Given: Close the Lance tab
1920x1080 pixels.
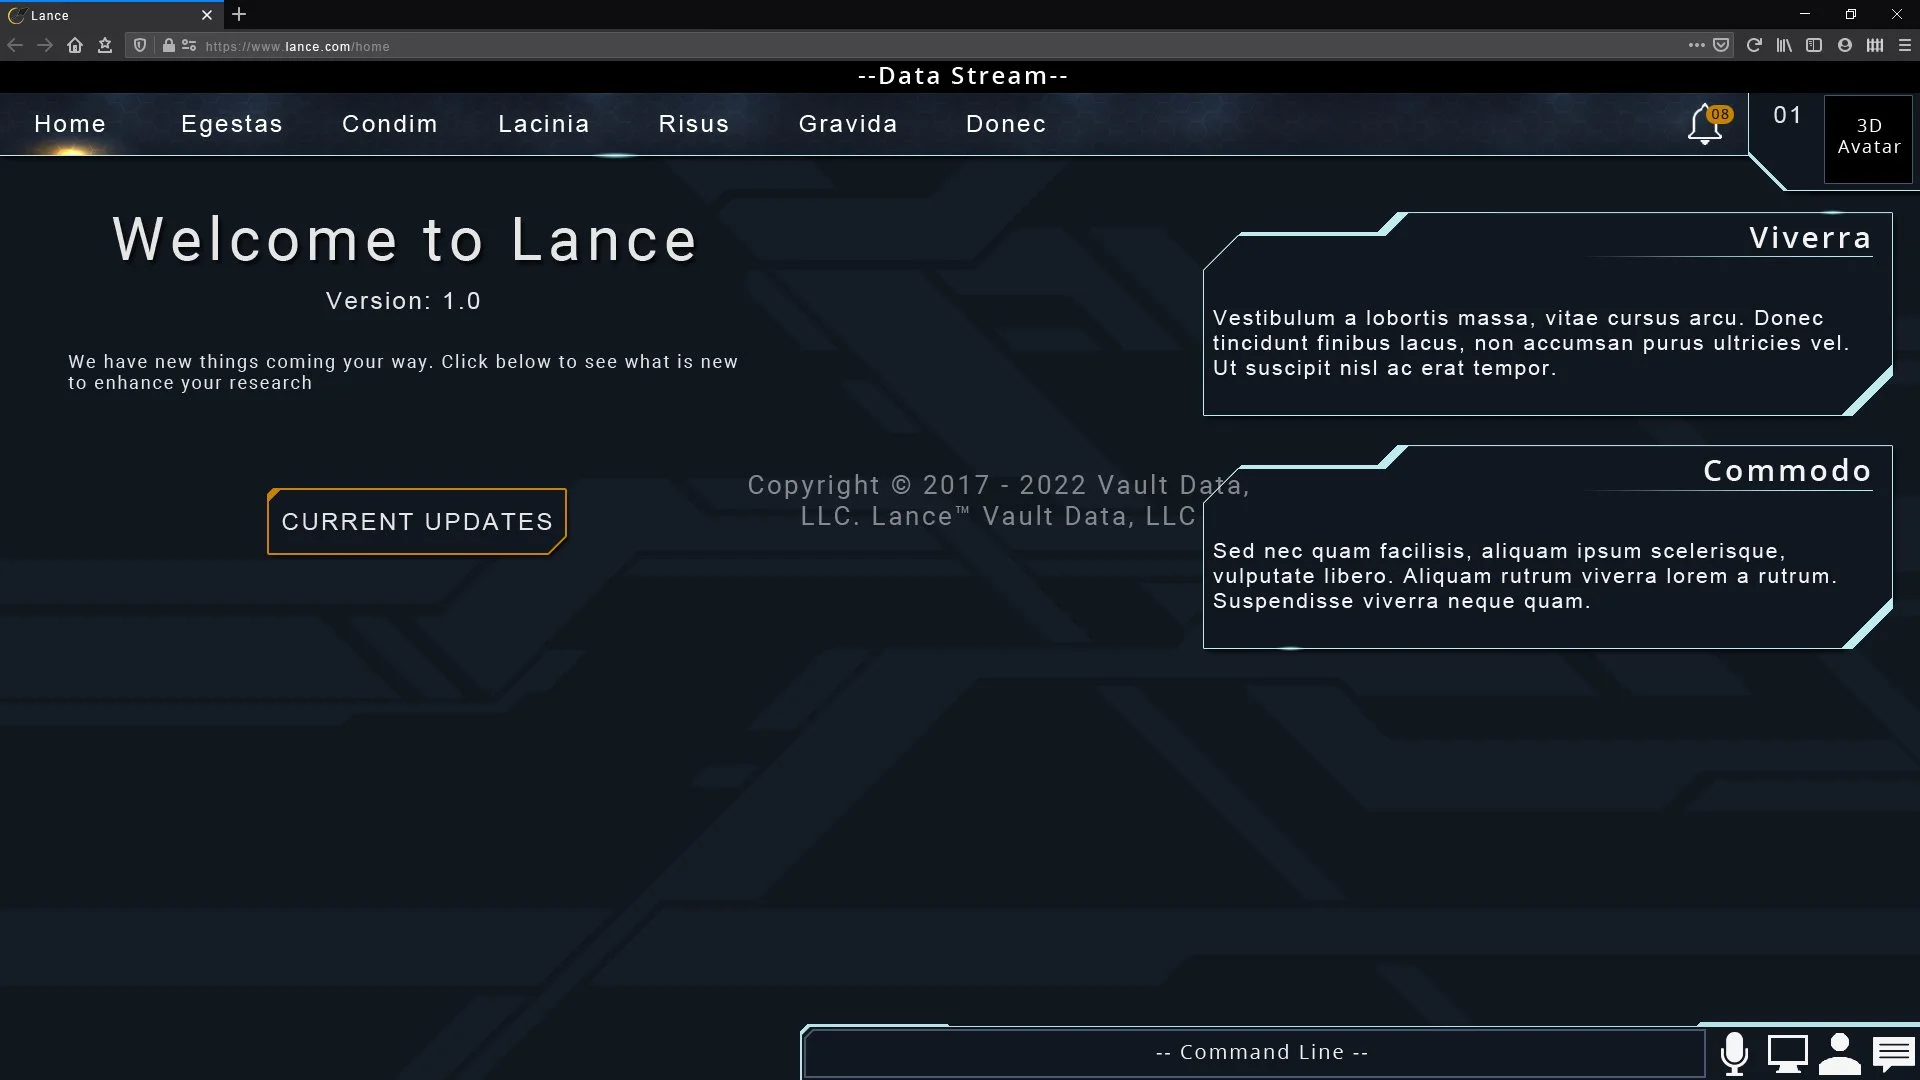Looking at the screenshot, I should coord(207,15).
